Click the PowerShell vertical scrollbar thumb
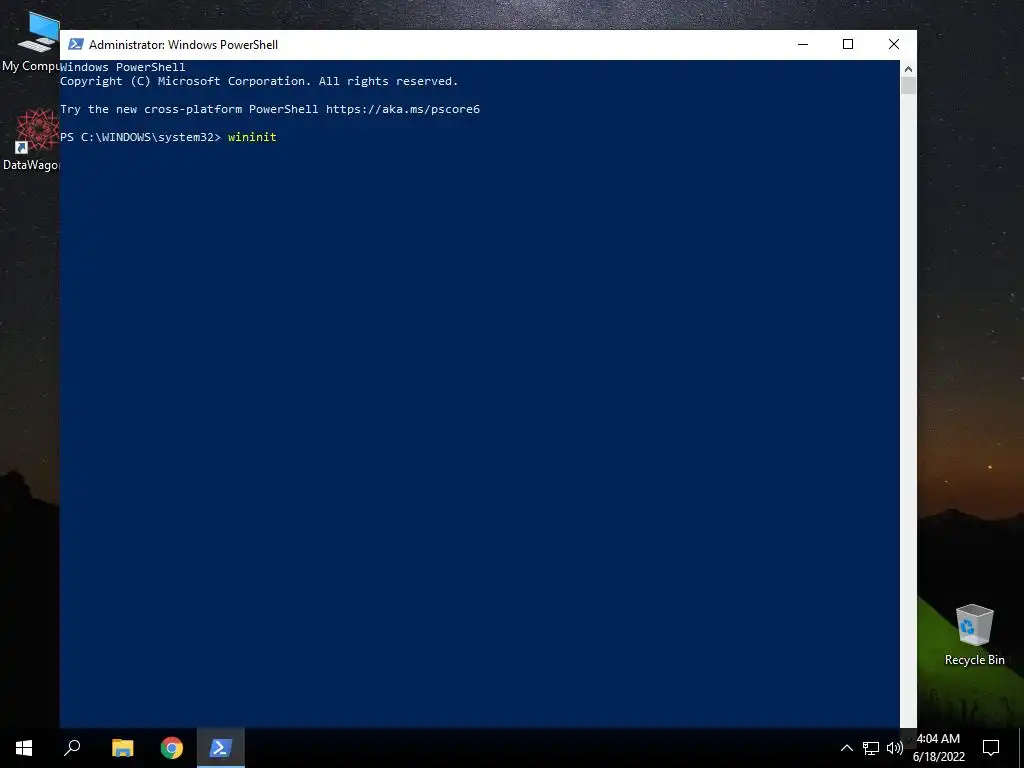This screenshot has height=768, width=1024. (x=908, y=86)
